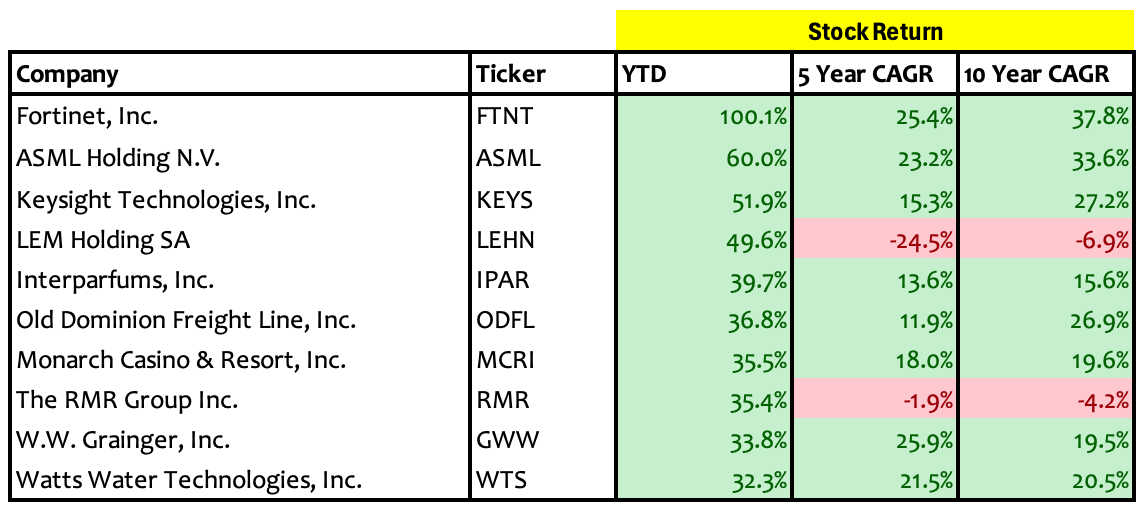Select the Interparfums, Inc. cell
This screenshot has width=1142, height=512.
[x=239, y=280]
